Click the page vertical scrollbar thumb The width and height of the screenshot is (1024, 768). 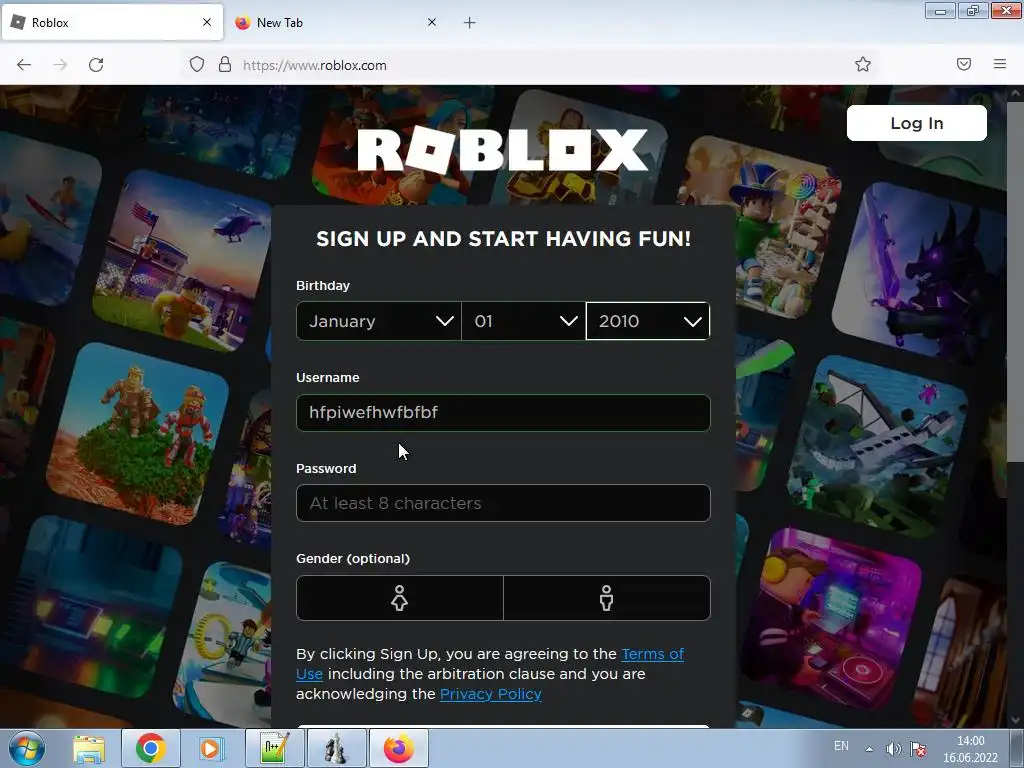click(1015, 281)
